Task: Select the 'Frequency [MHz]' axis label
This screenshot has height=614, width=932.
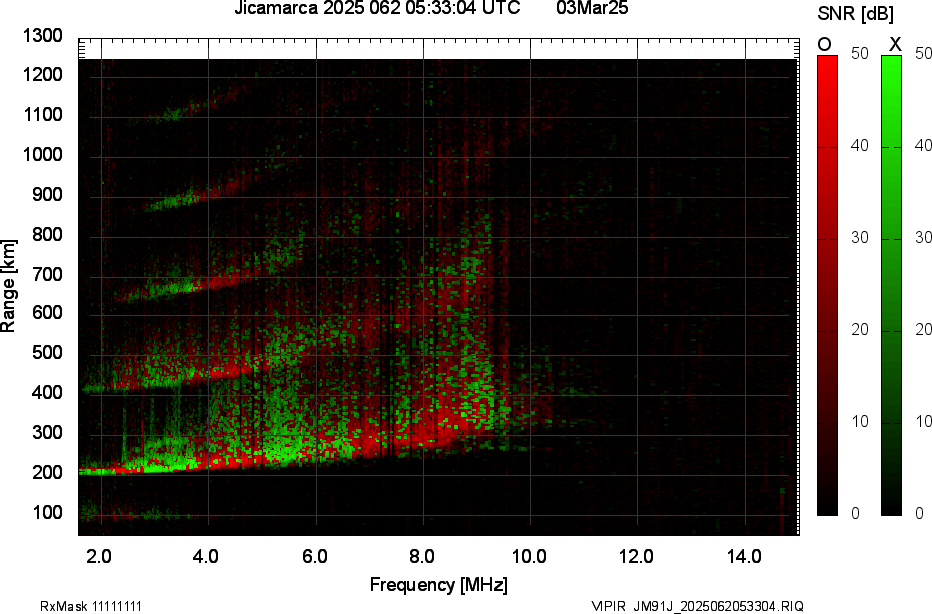Action: [x=439, y=585]
